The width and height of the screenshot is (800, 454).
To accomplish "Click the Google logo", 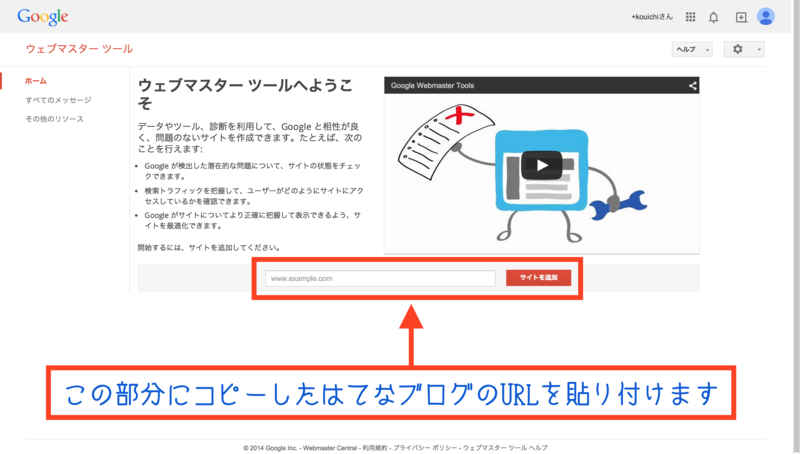I will click(43, 17).
